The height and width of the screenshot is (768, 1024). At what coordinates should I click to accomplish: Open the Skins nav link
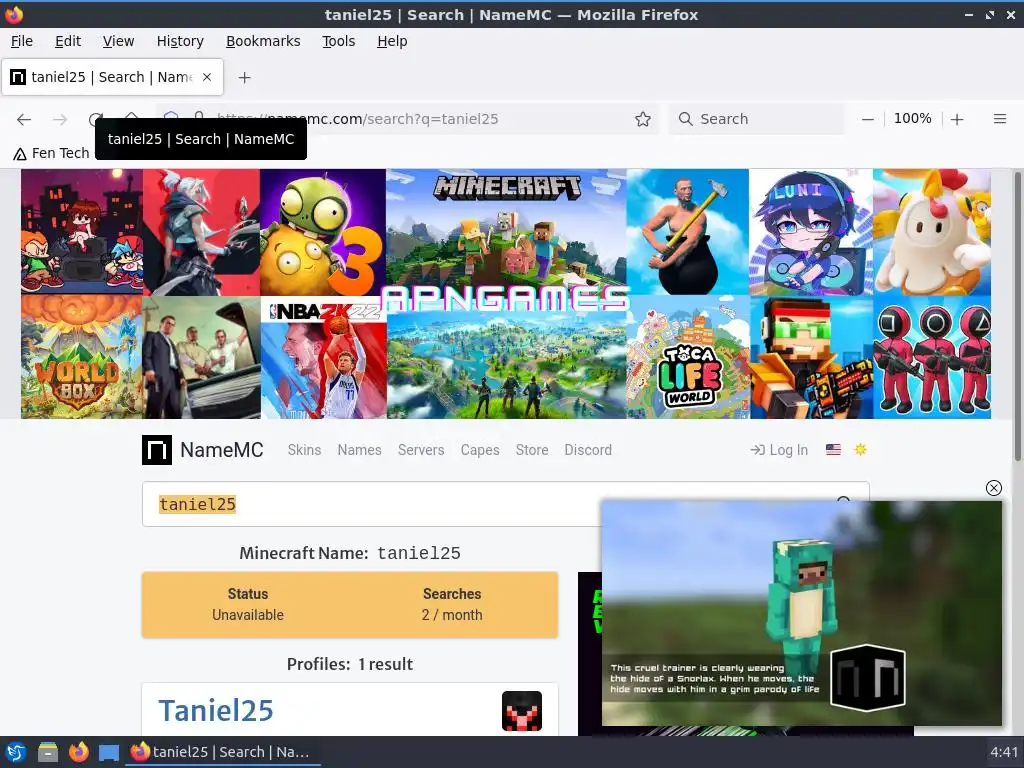(304, 450)
